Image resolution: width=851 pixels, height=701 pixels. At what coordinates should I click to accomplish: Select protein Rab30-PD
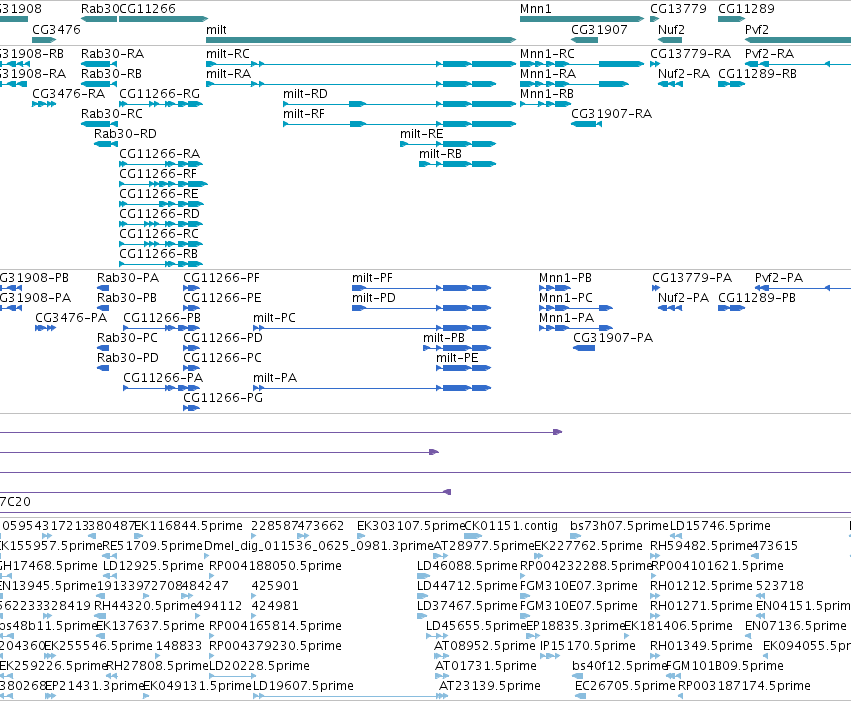[x=103, y=368]
